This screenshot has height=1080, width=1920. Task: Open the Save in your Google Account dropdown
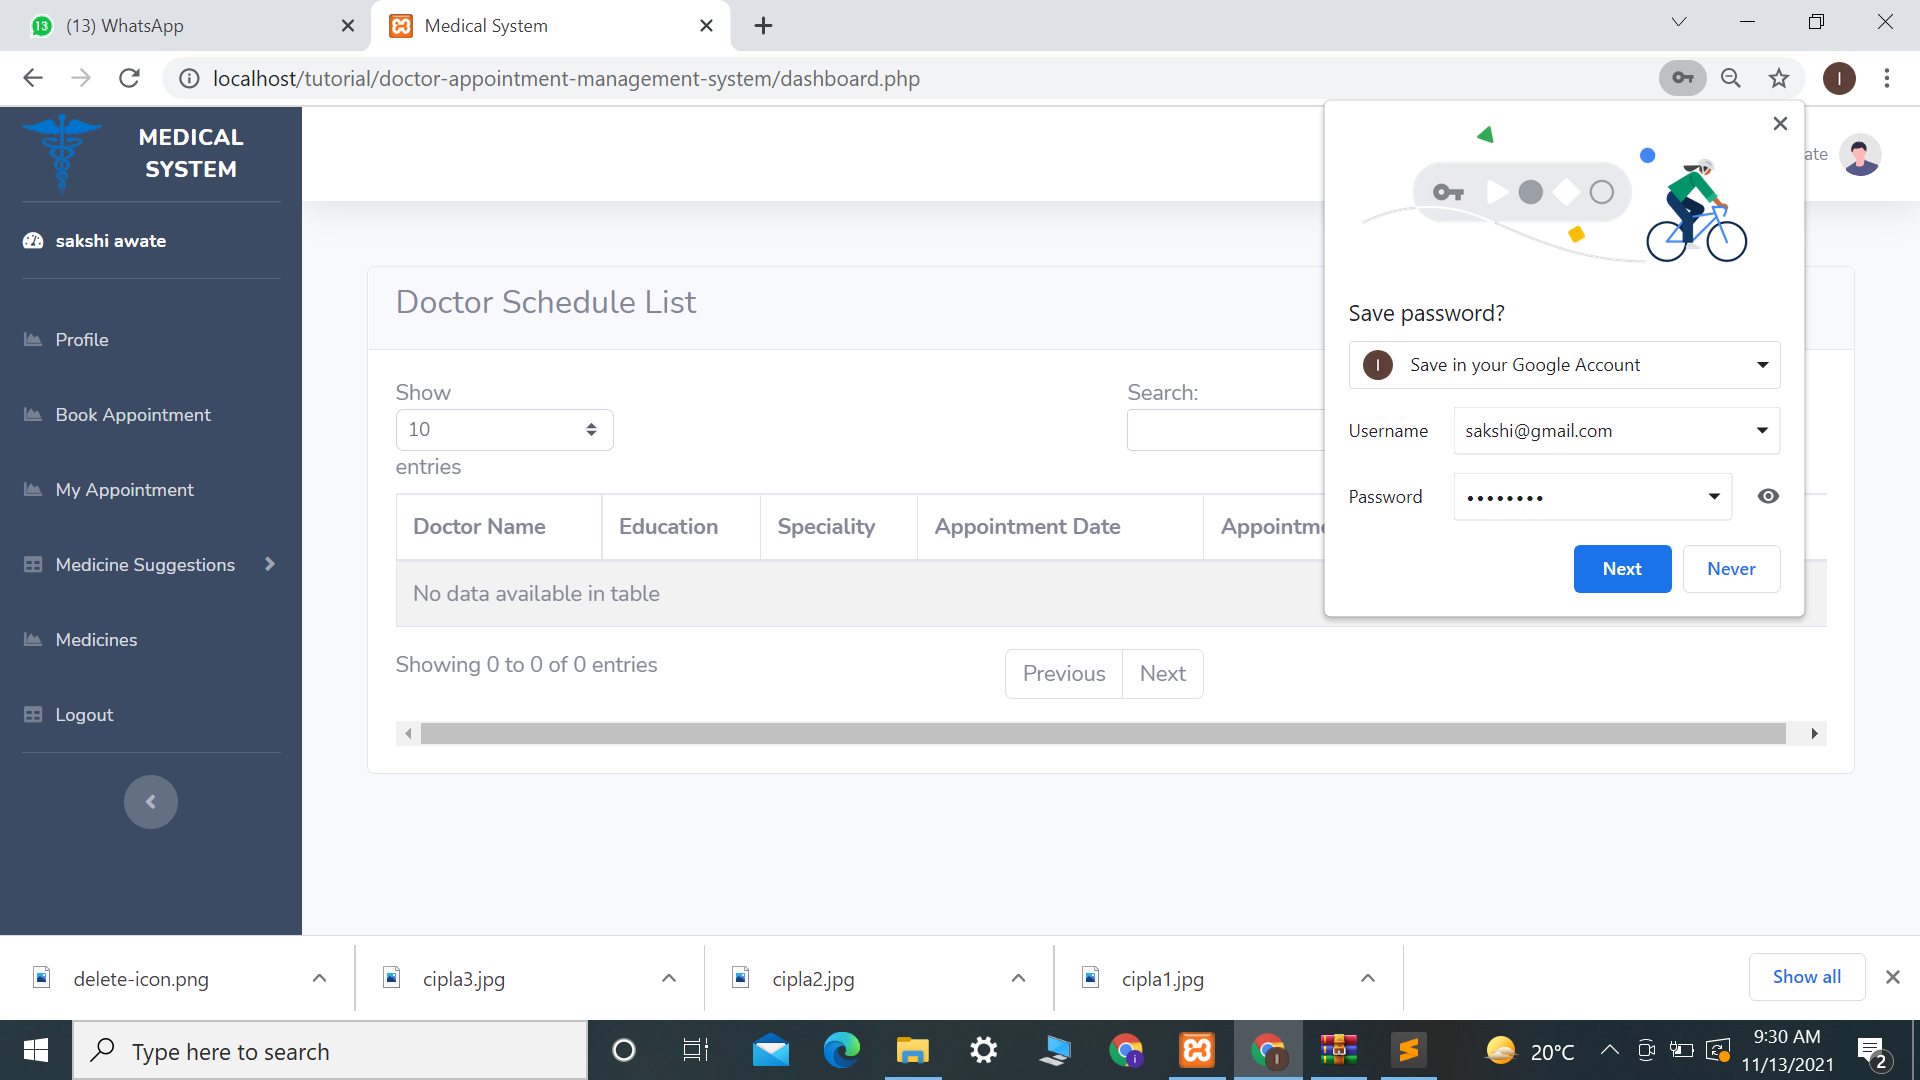click(1564, 365)
